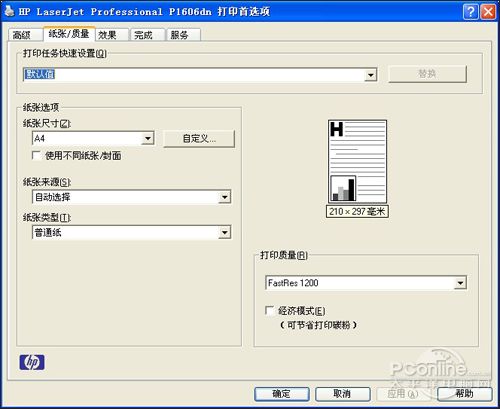Click the HP logo icon
The width and height of the screenshot is (500, 409).
tap(32, 362)
